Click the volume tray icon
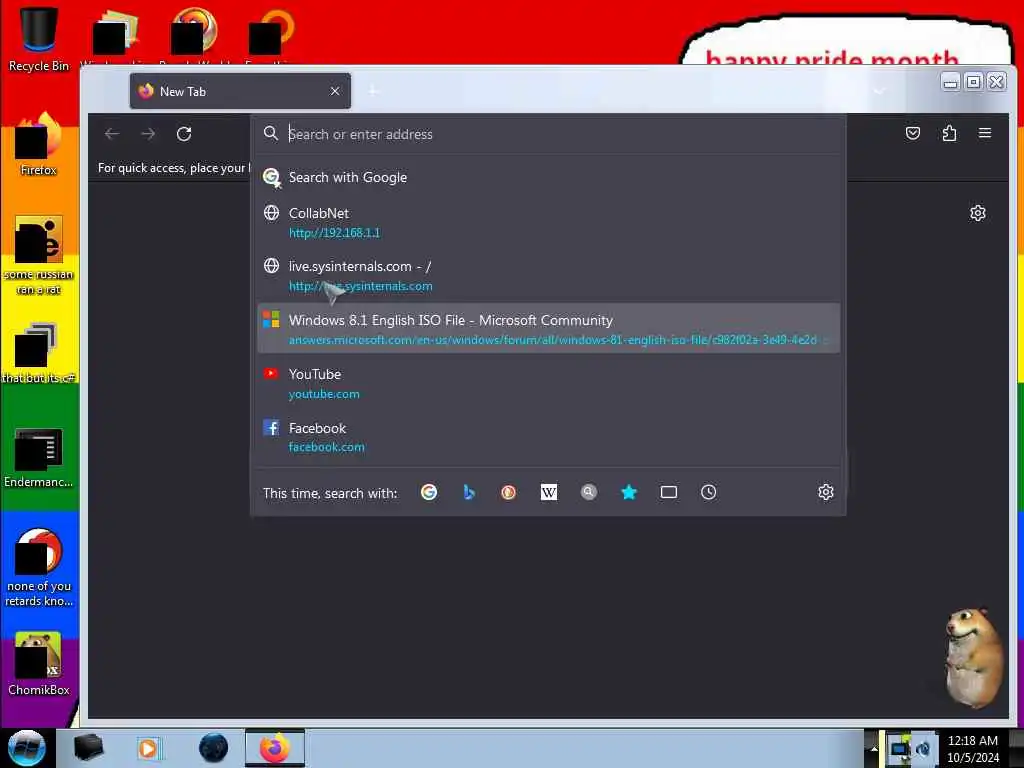 tap(923, 749)
